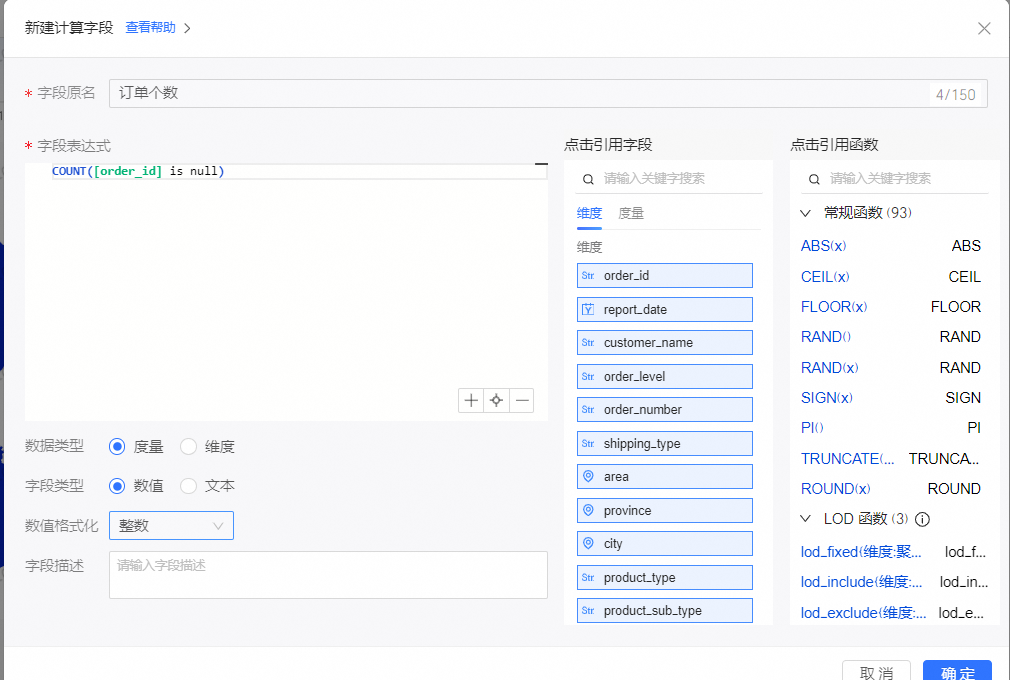Select 文本 radio for 字段类型

(x=189, y=486)
